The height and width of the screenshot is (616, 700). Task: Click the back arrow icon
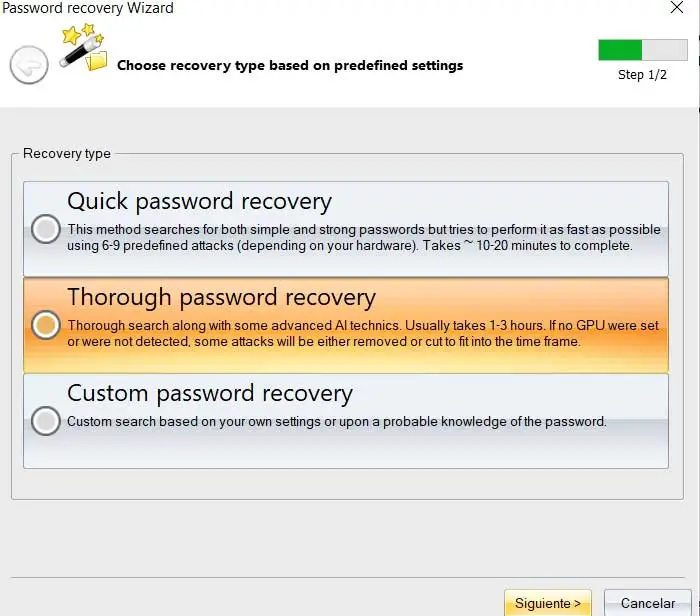29,66
